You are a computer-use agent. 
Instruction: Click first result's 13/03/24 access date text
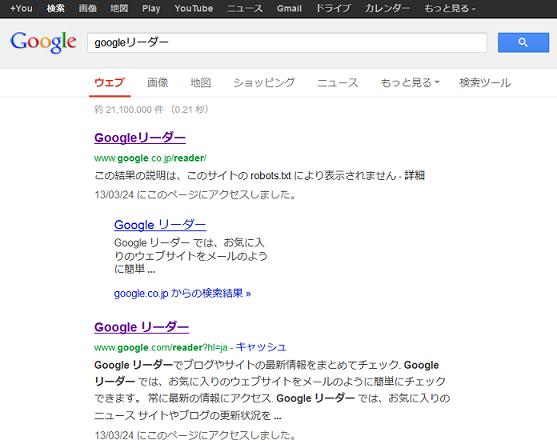(195, 195)
